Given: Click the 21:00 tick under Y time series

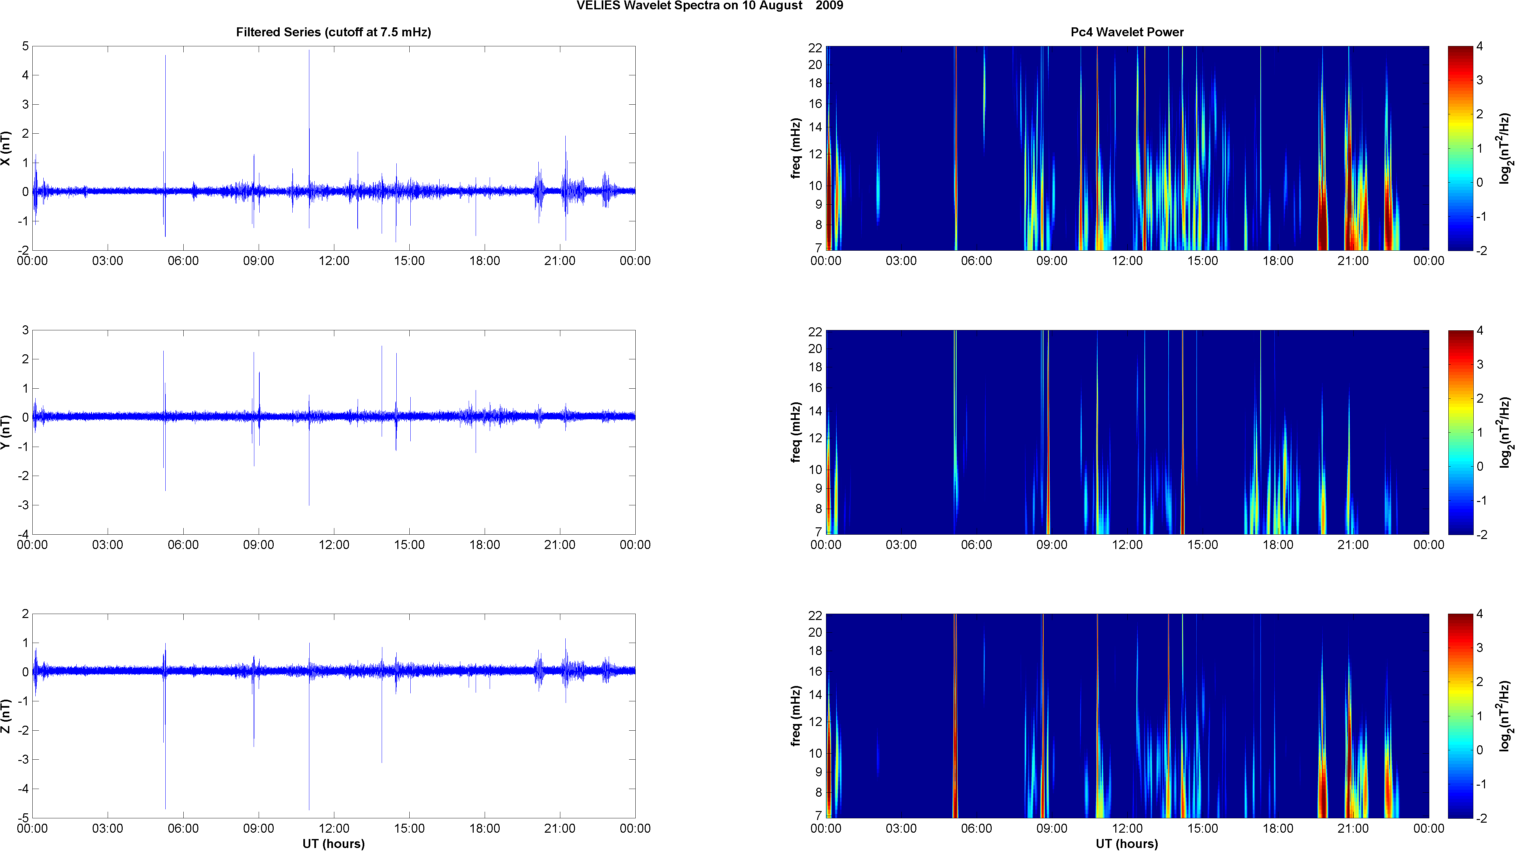Looking at the screenshot, I should (560, 545).
